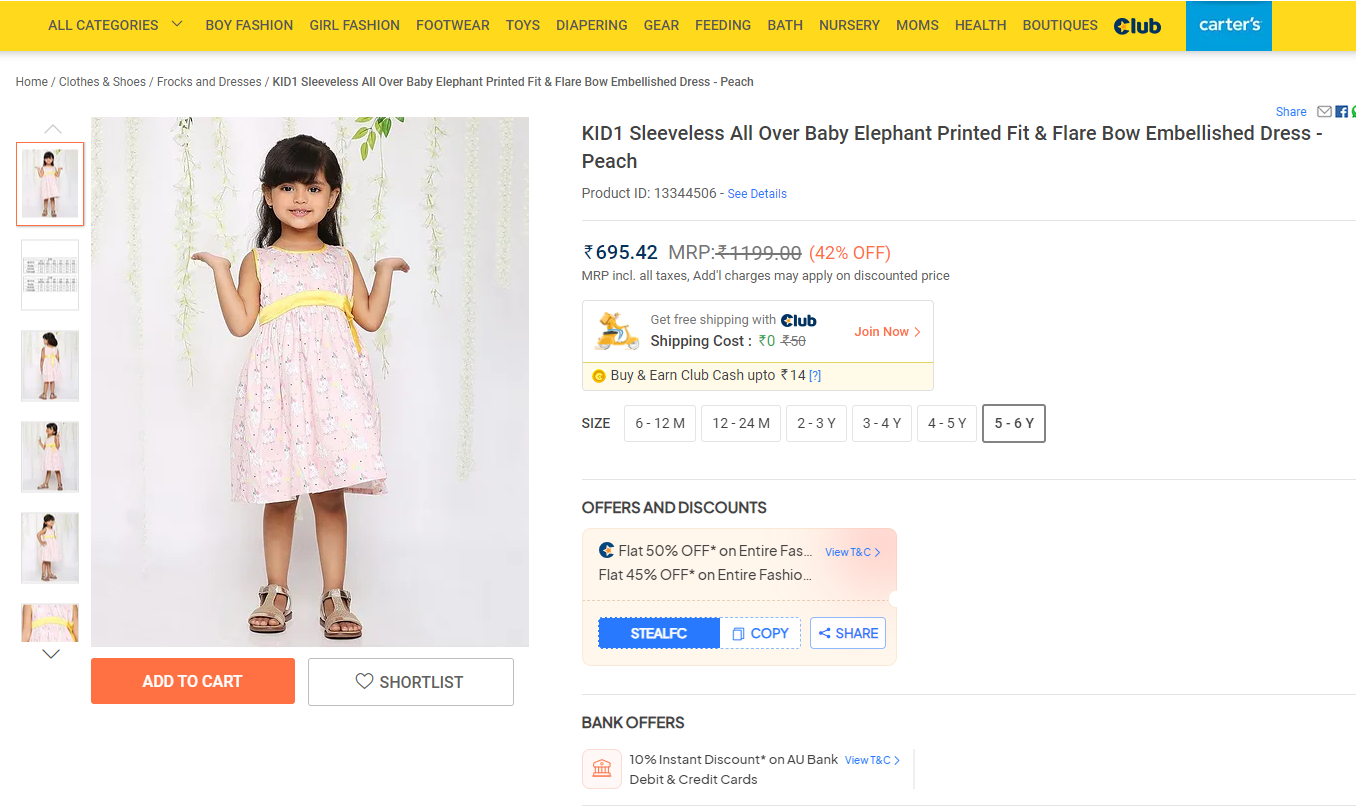
Task: Share product on Facebook icon
Action: click(x=1341, y=112)
